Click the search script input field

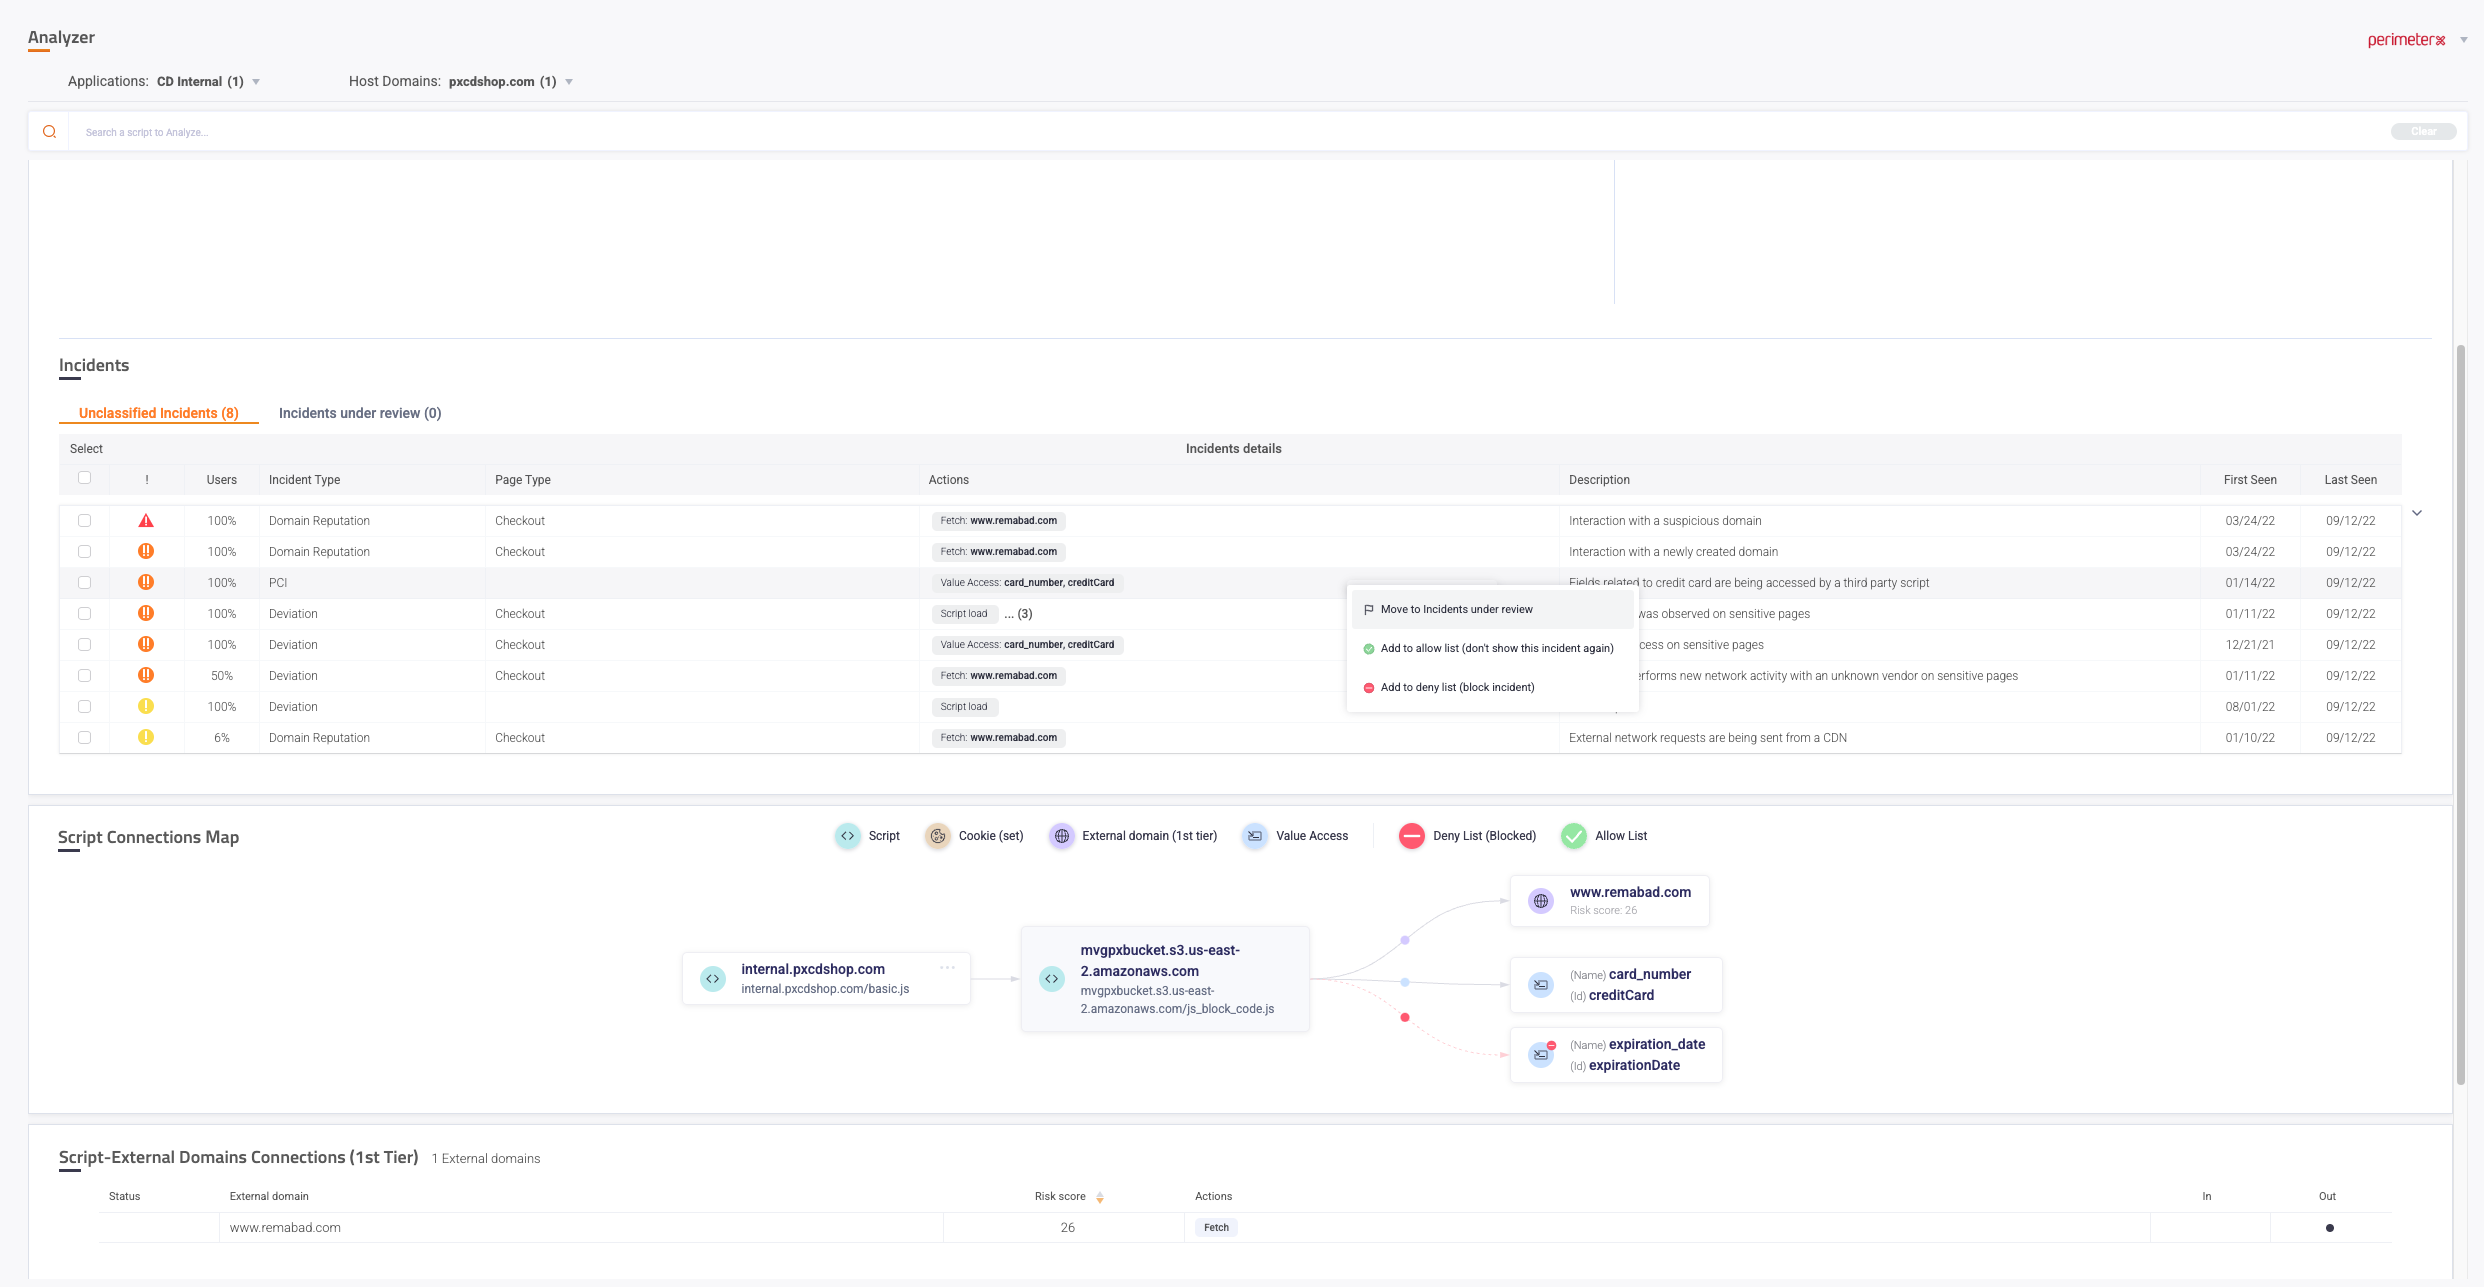1200,132
